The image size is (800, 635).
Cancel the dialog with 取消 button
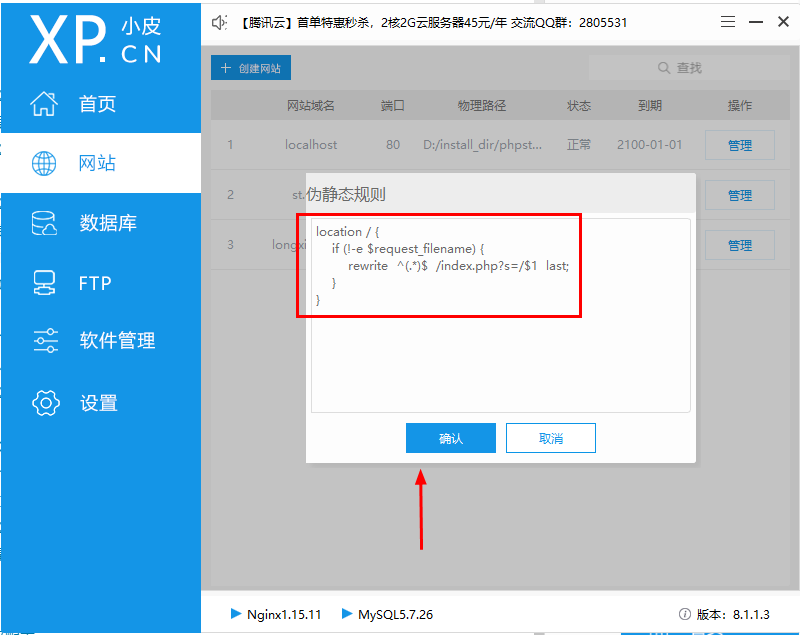551,438
